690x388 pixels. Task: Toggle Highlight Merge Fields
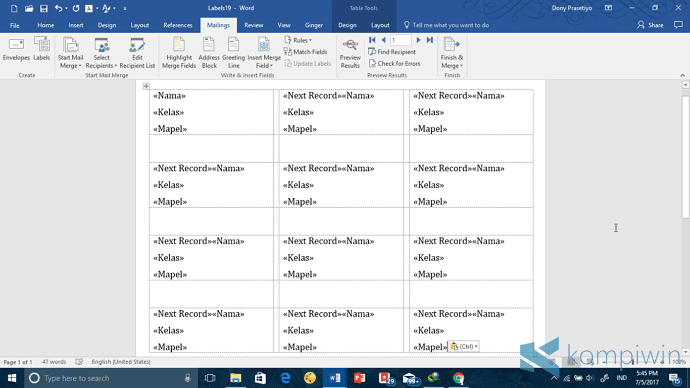[179, 53]
